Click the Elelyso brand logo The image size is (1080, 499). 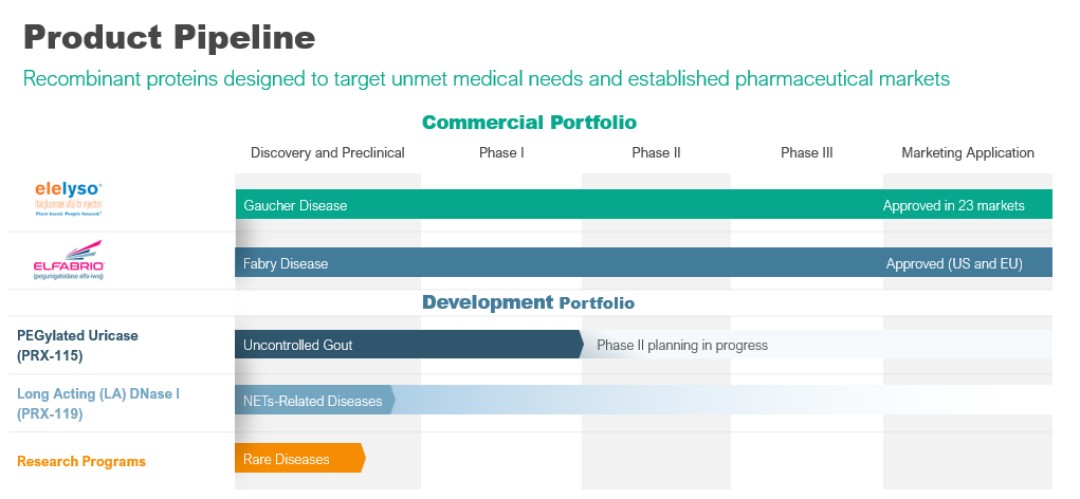coord(69,198)
